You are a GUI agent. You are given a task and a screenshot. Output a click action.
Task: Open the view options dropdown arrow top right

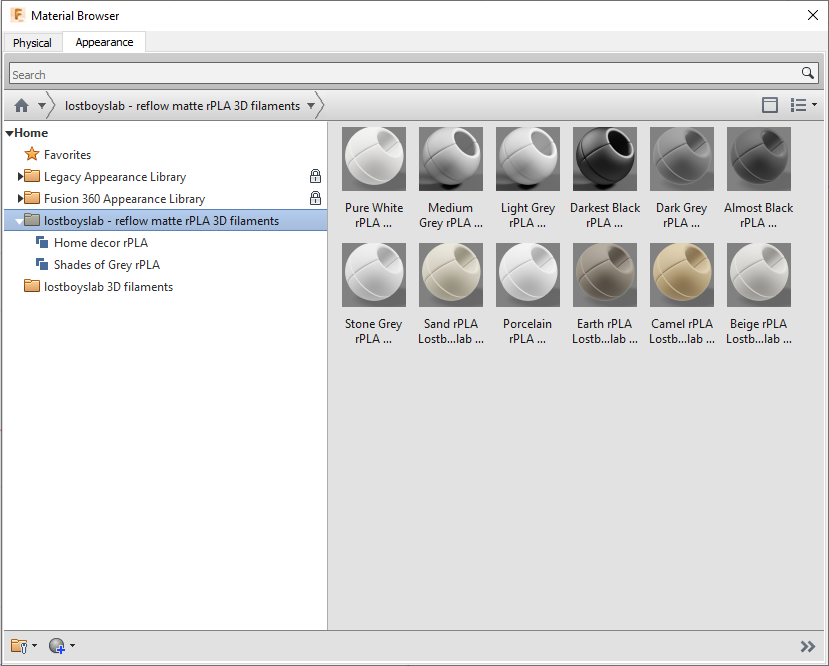813,105
